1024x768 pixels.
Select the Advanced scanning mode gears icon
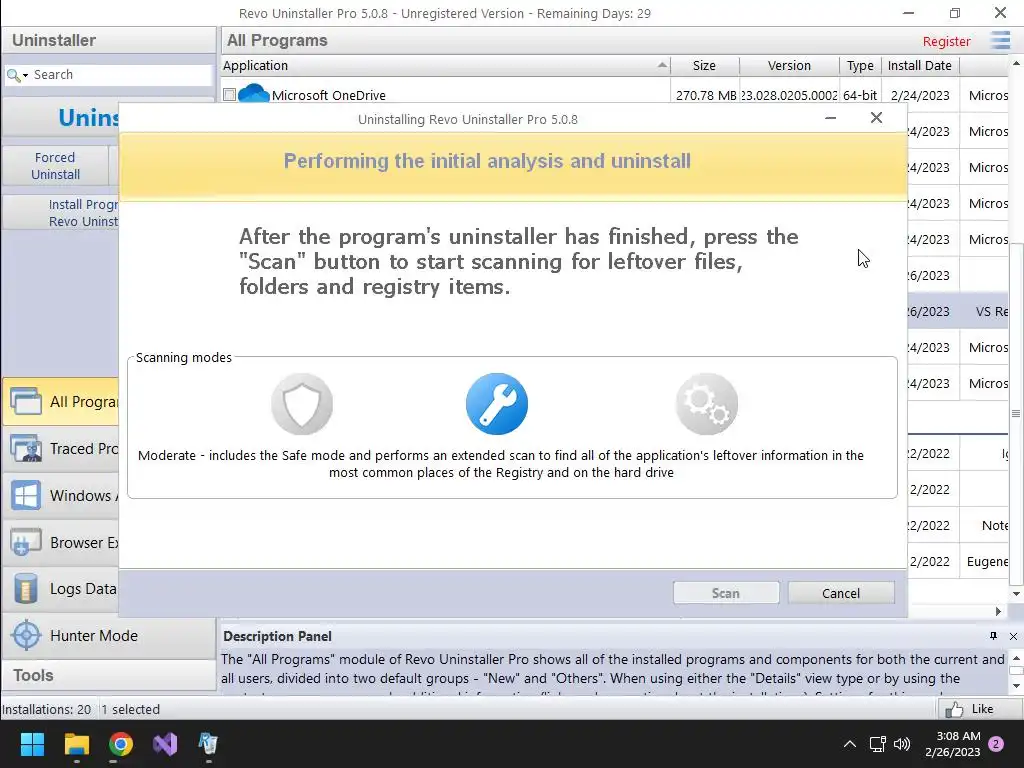707,404
